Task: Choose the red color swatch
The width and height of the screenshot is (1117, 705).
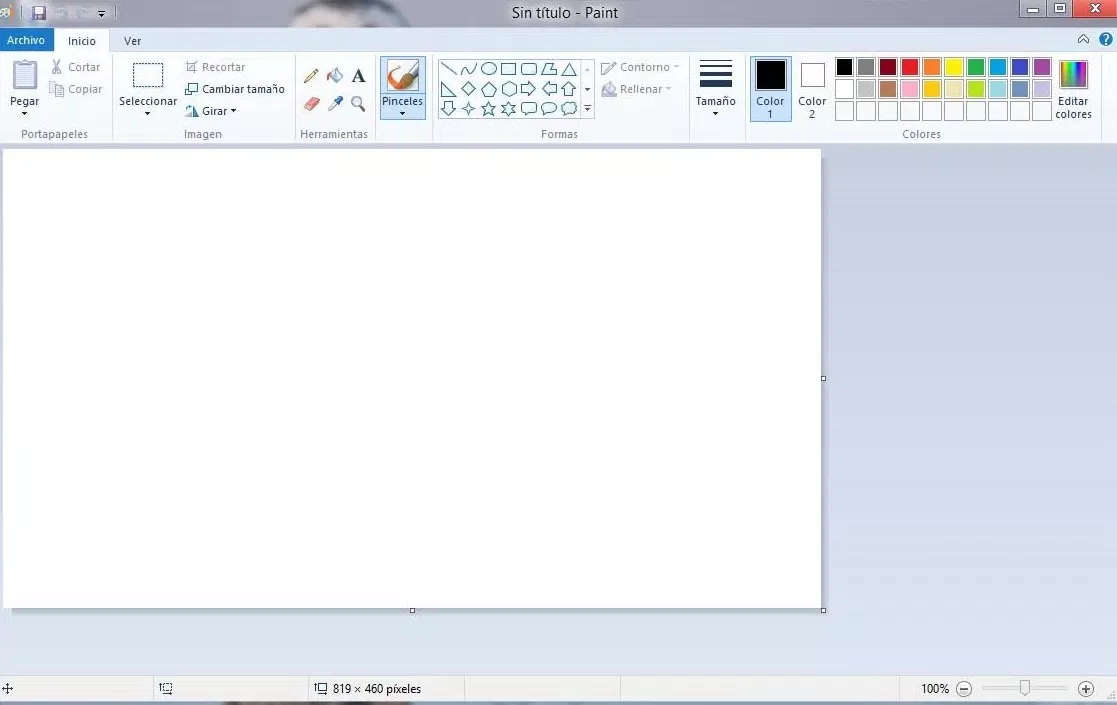Action: pyautogui.click(x=909, y=67)
